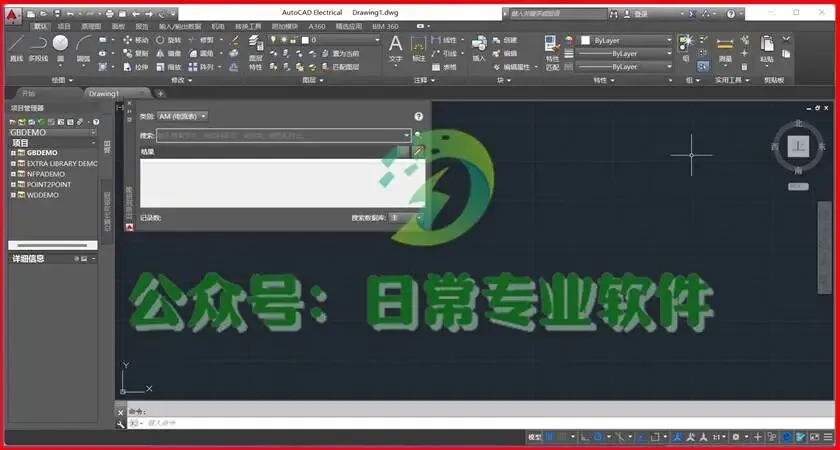The image size is (840, 450).
Task: Click 匹配图层 (Match Layer) button
Action: [340, 67]
